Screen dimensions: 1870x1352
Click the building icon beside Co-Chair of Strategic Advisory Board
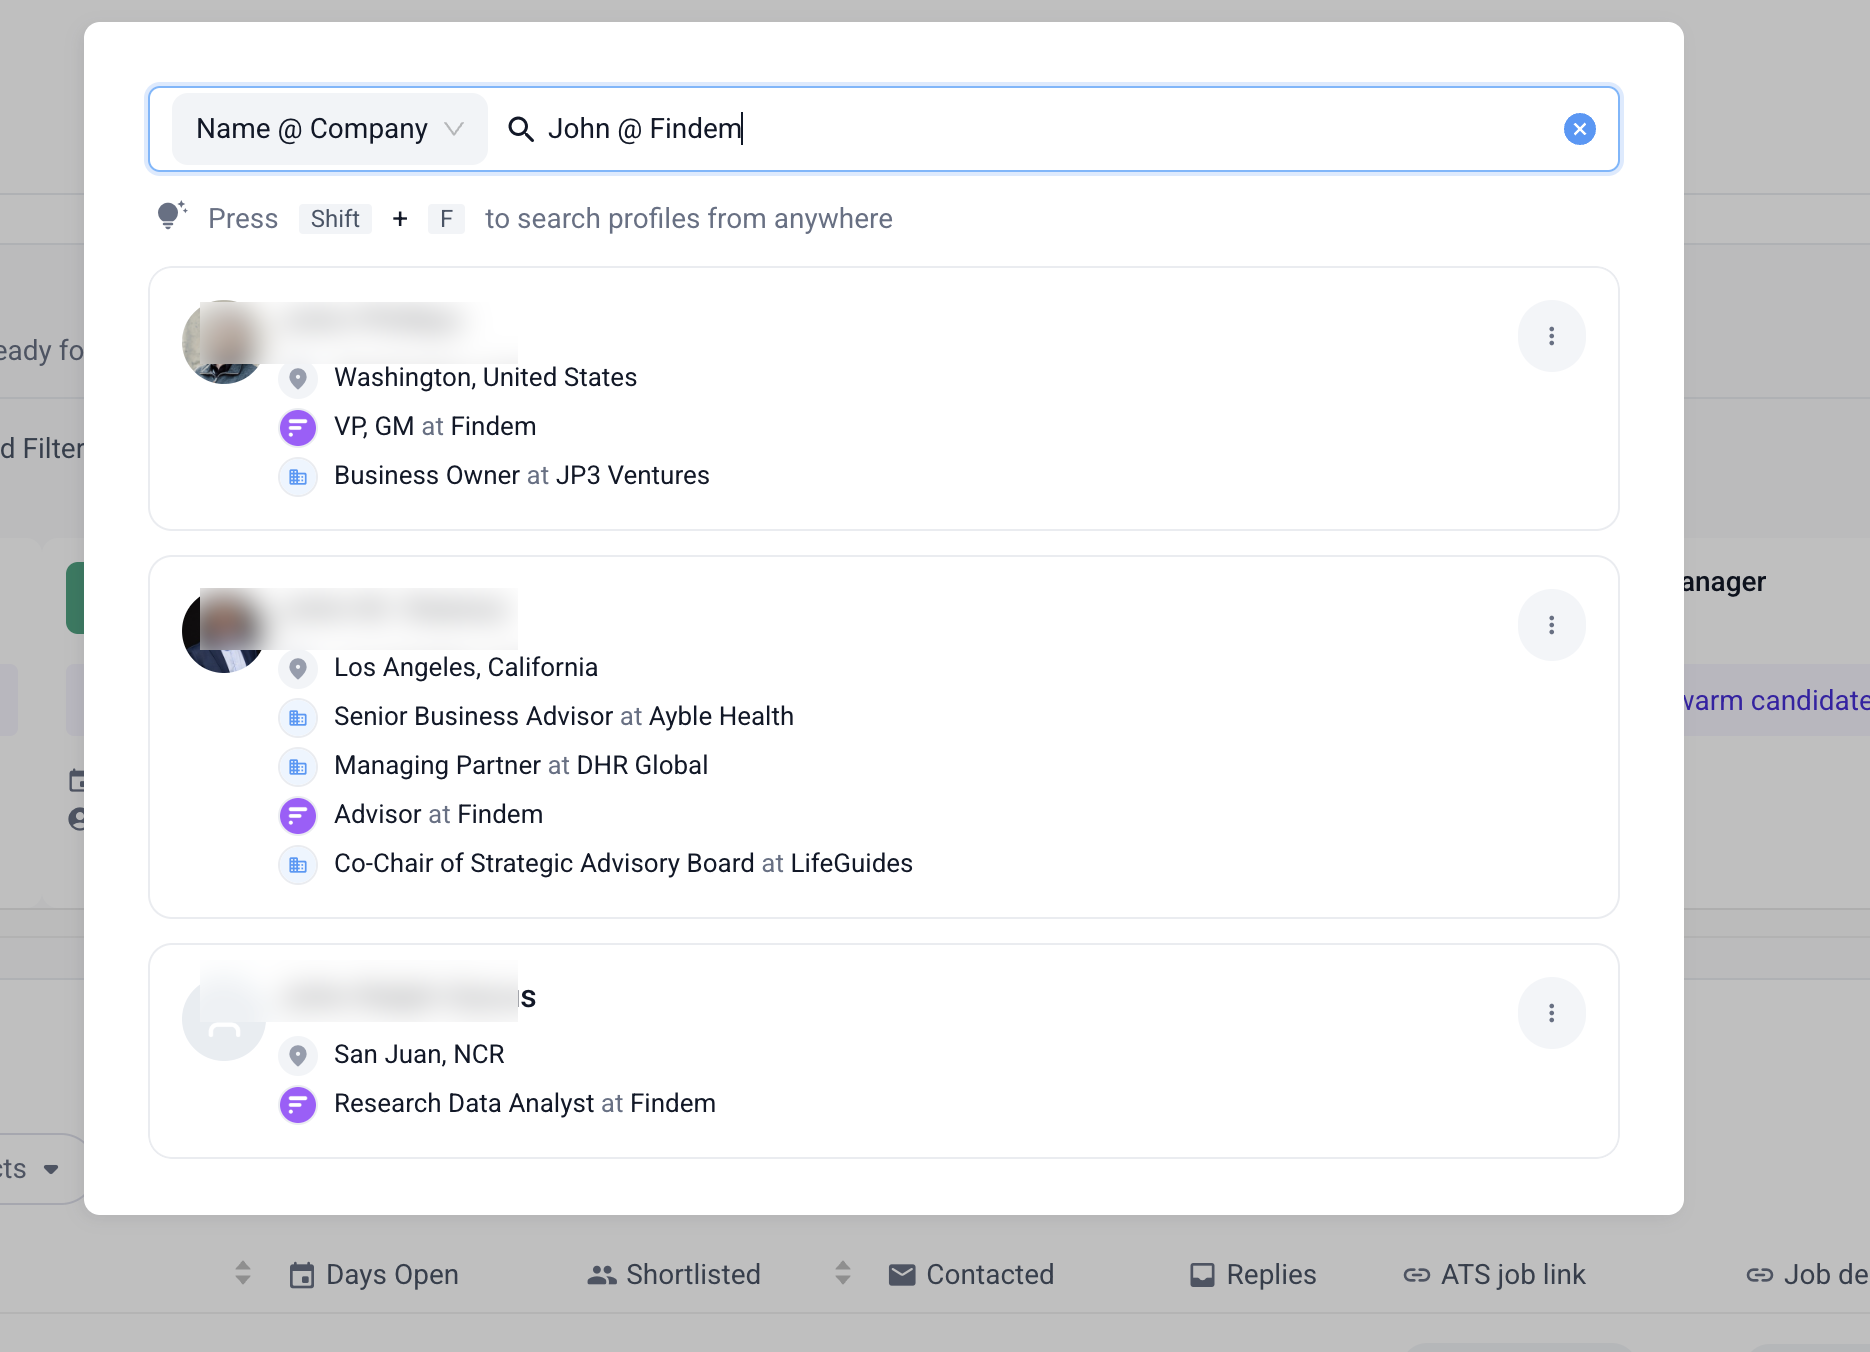[x=297, y=864]
